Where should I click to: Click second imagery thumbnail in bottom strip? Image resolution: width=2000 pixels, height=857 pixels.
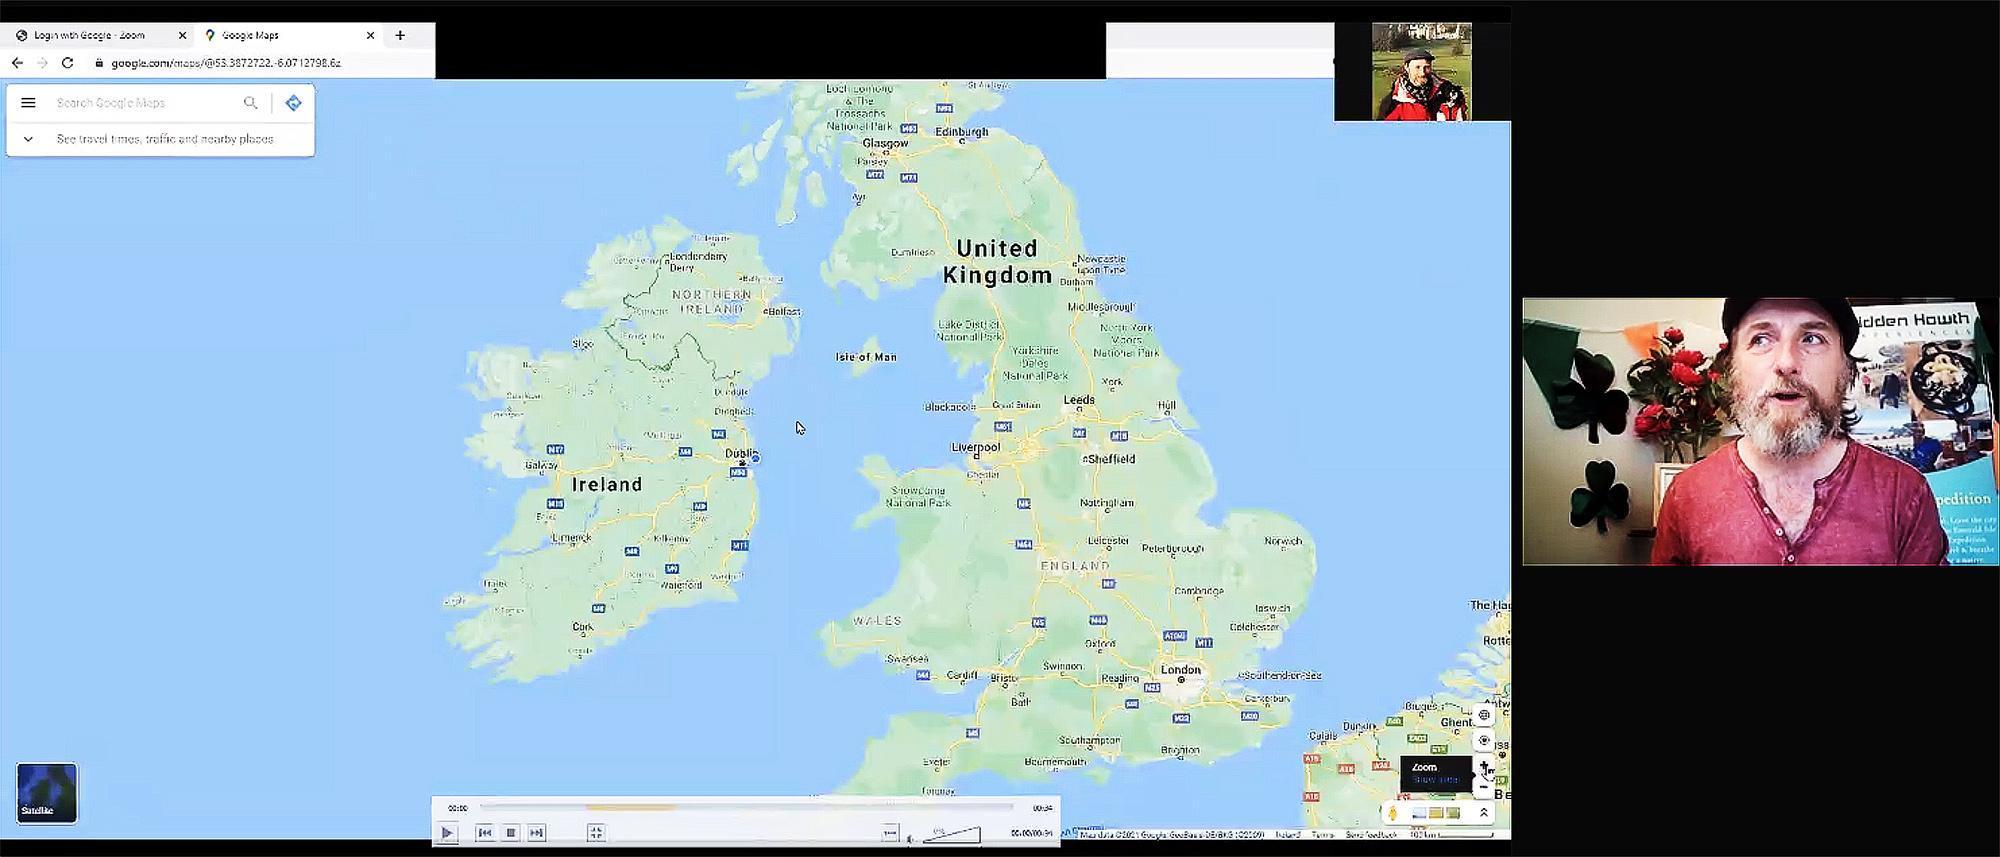point(1436,814)
